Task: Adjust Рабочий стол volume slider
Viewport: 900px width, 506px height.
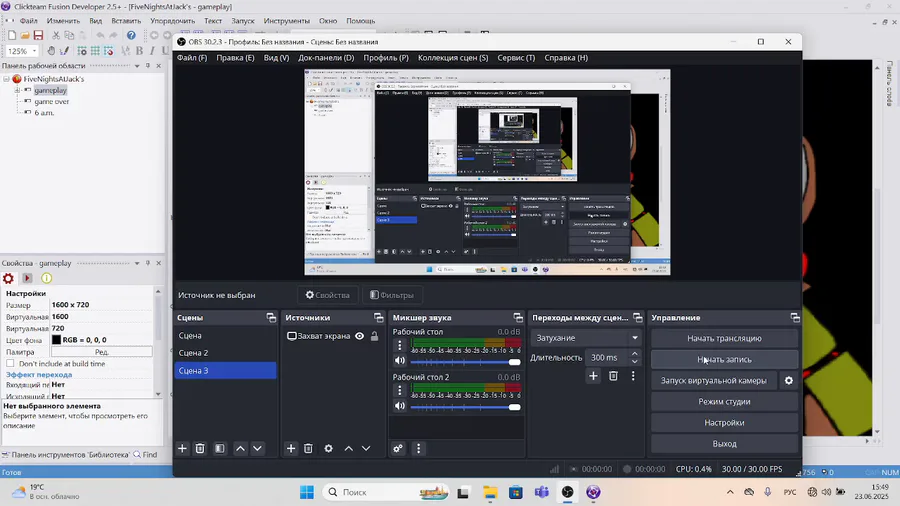Action: [x=465, y=362]
